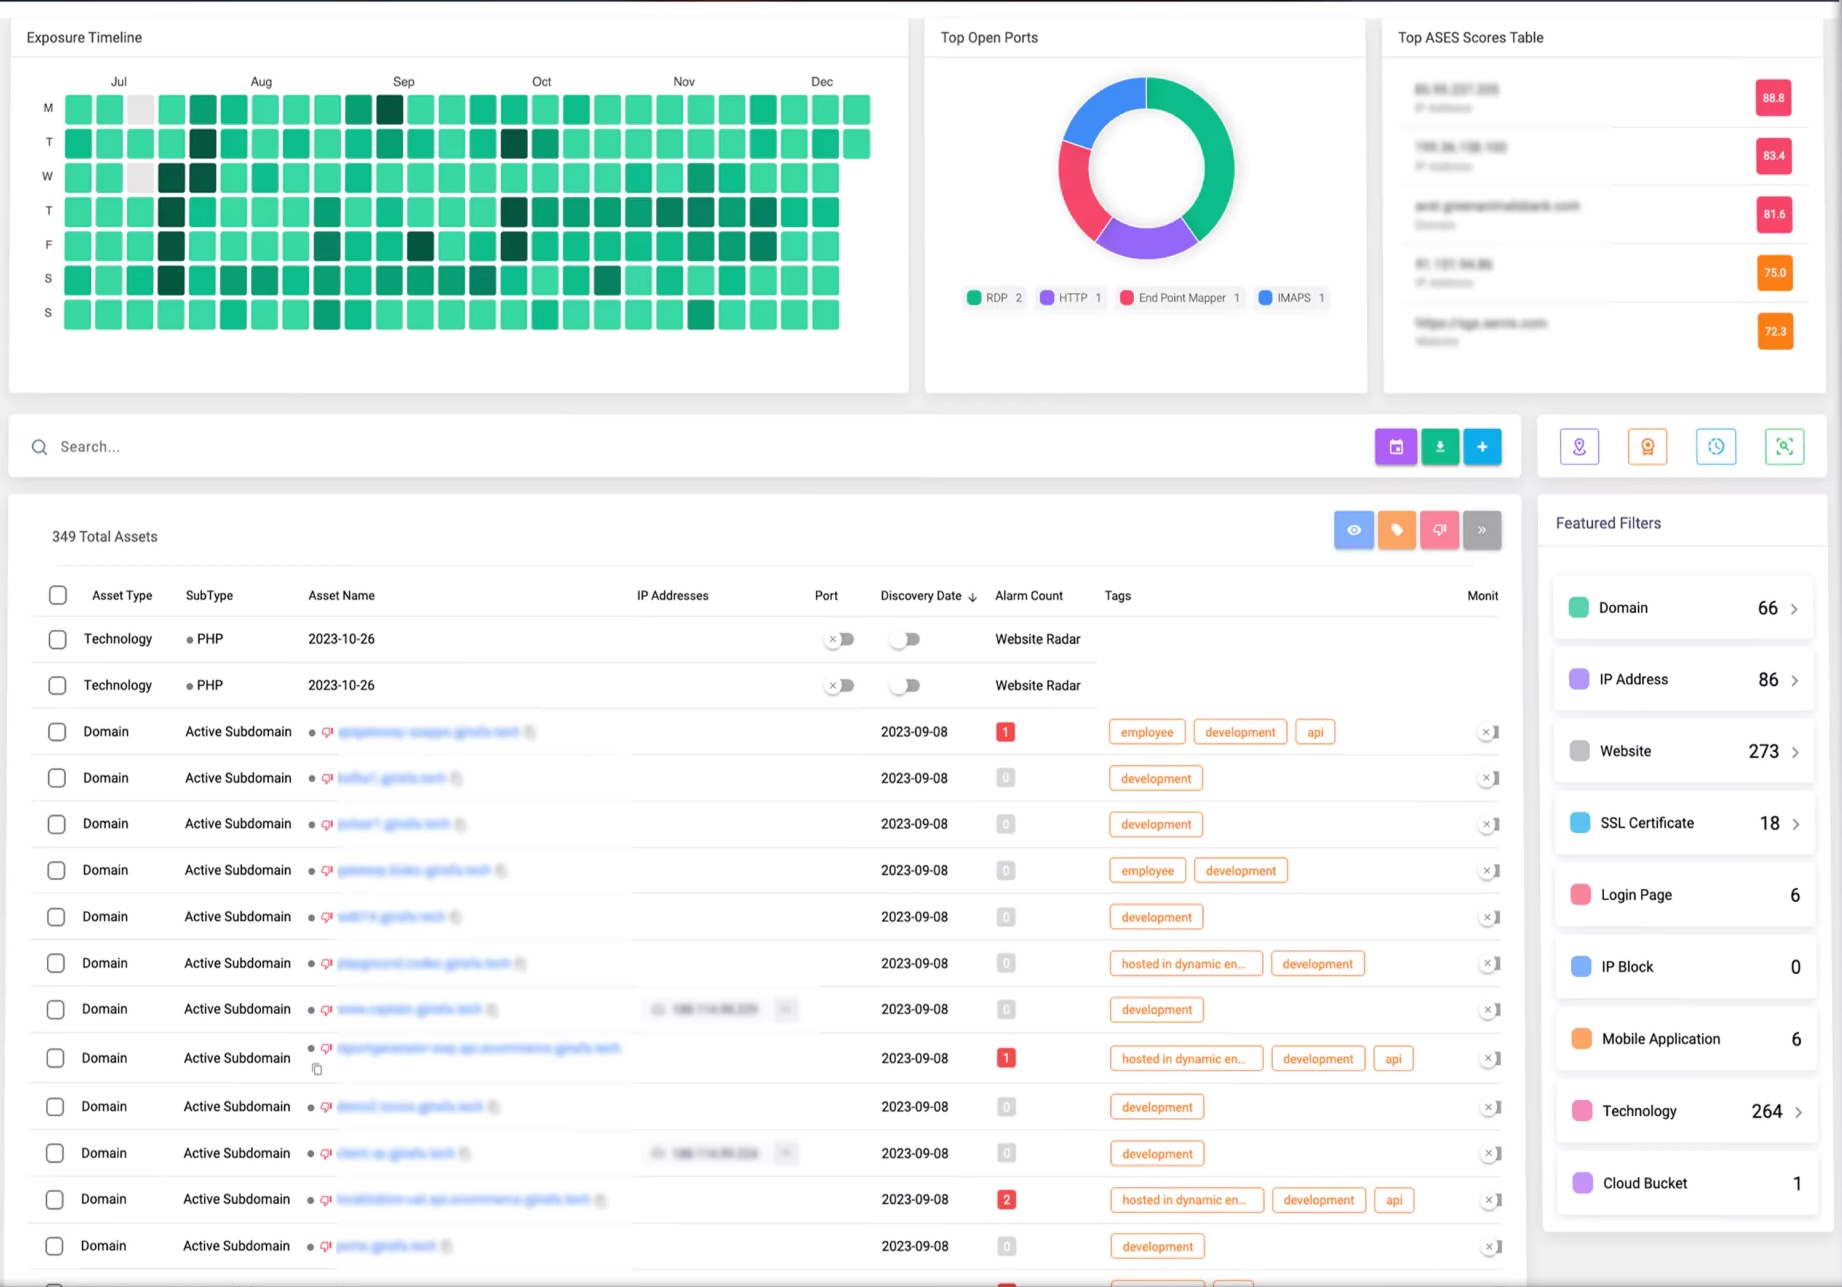Check the row tagged hosted in dynamic en… and development only

pos(56,963)
